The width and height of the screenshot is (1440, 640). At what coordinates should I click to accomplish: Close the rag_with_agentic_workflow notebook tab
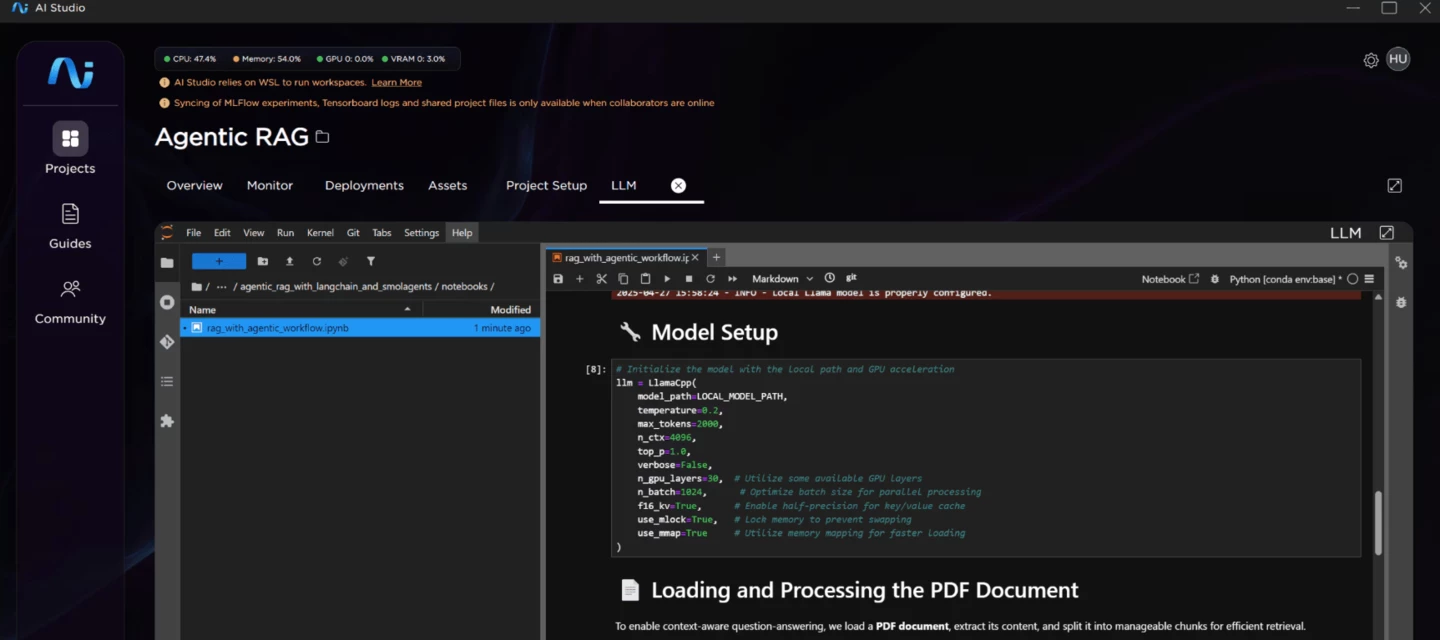point(695,258)
